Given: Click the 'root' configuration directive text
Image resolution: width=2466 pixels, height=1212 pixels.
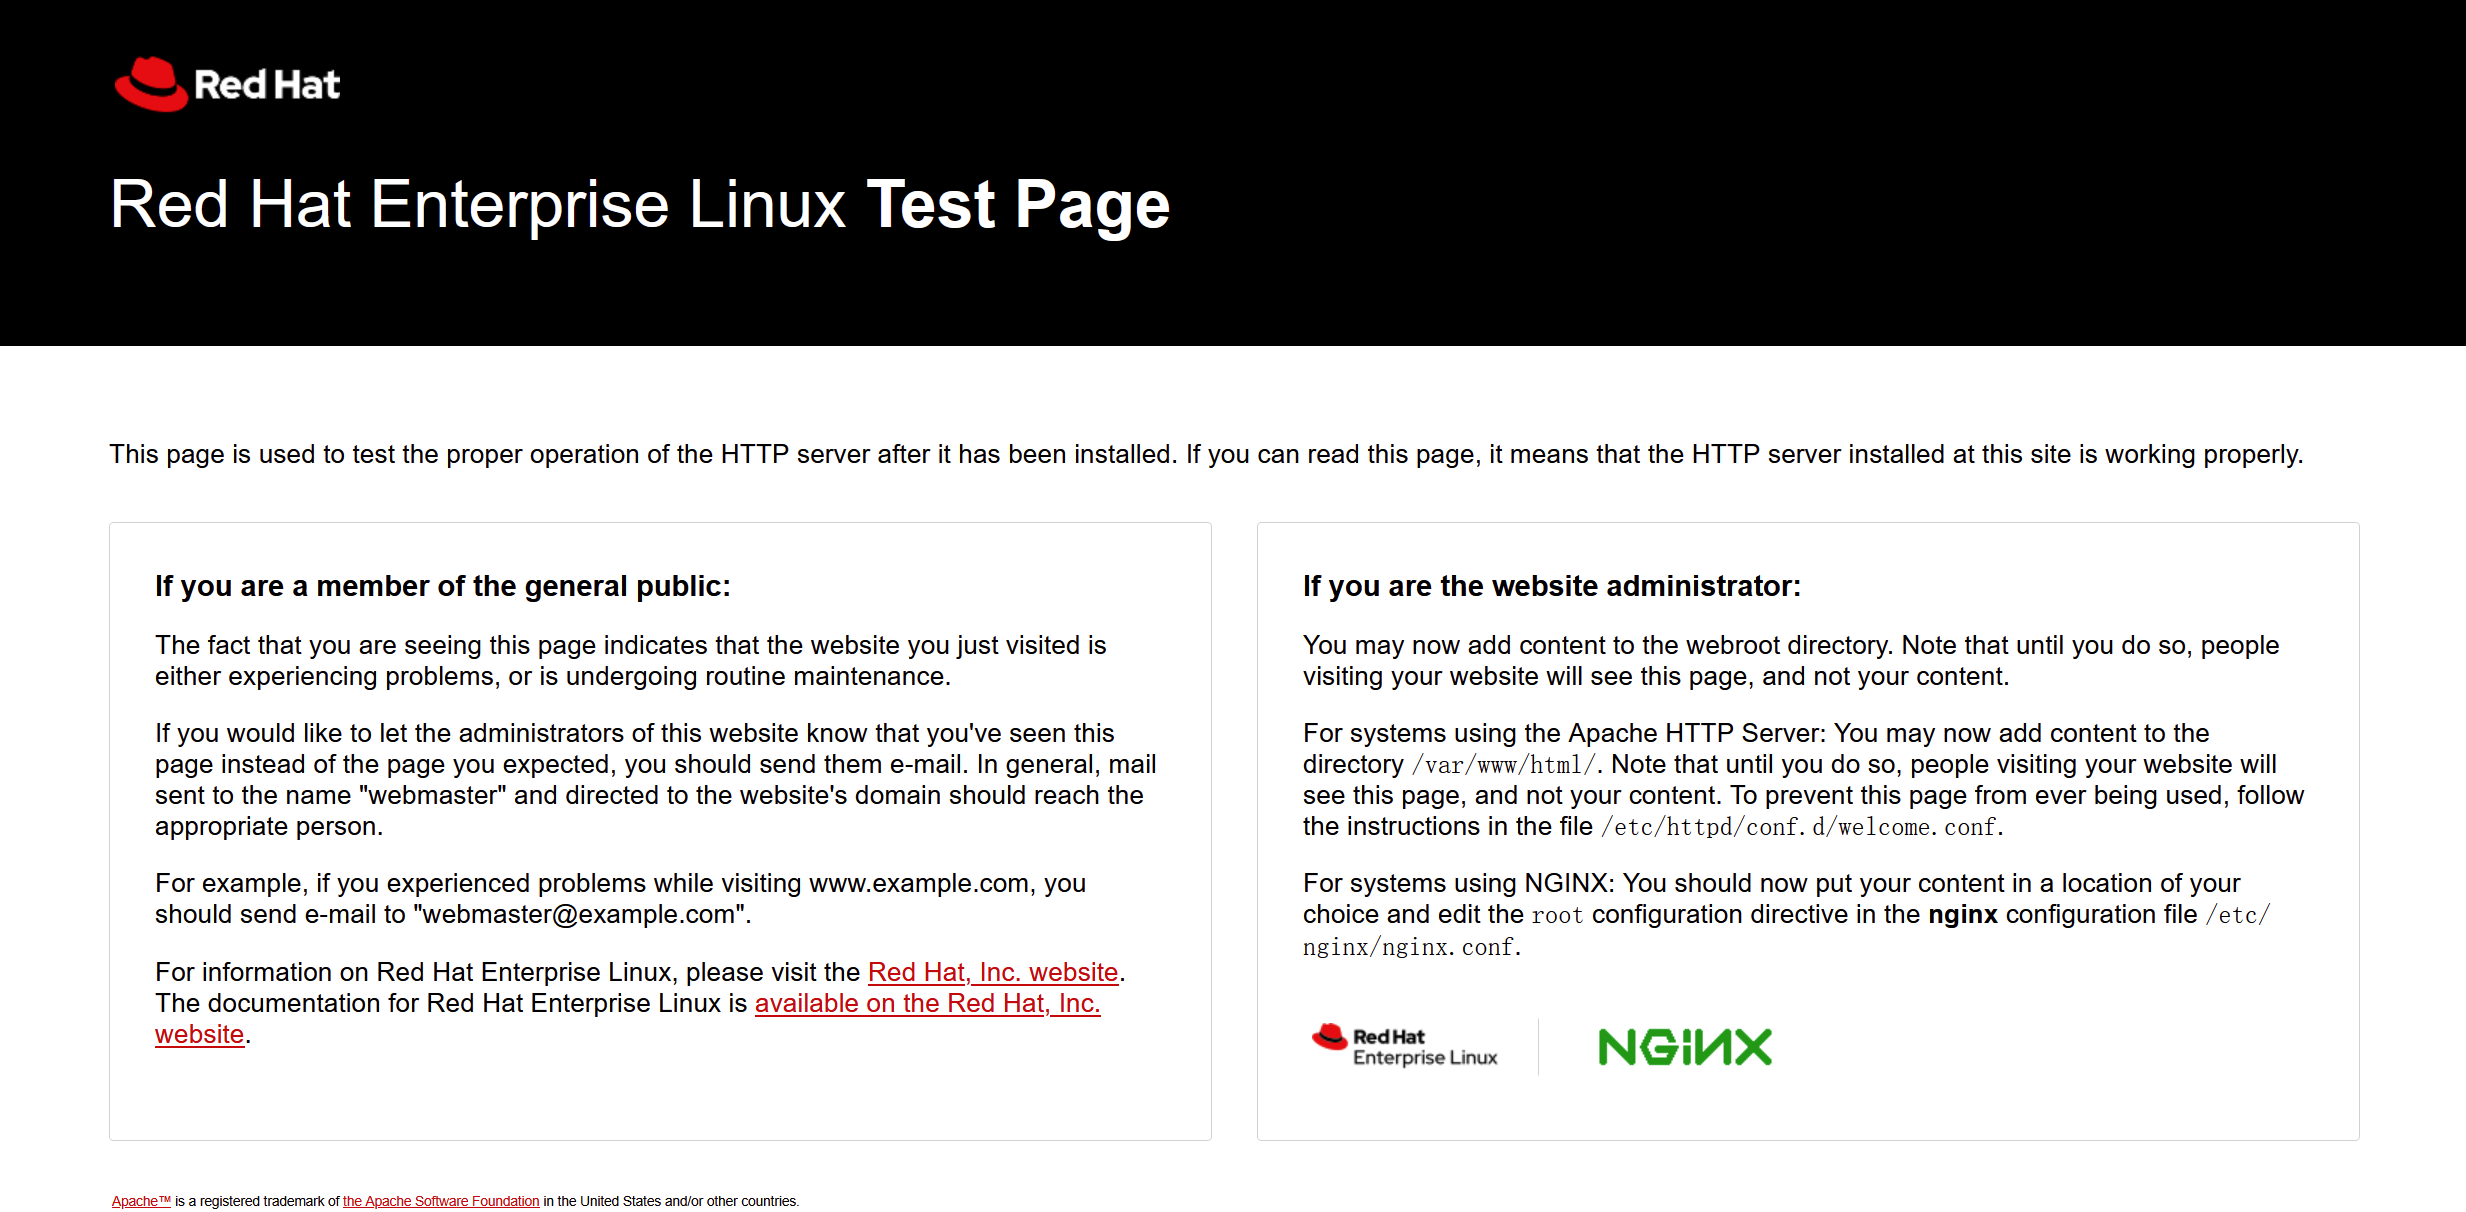Looking at the screenshot, I should (x=1556, y=915).
